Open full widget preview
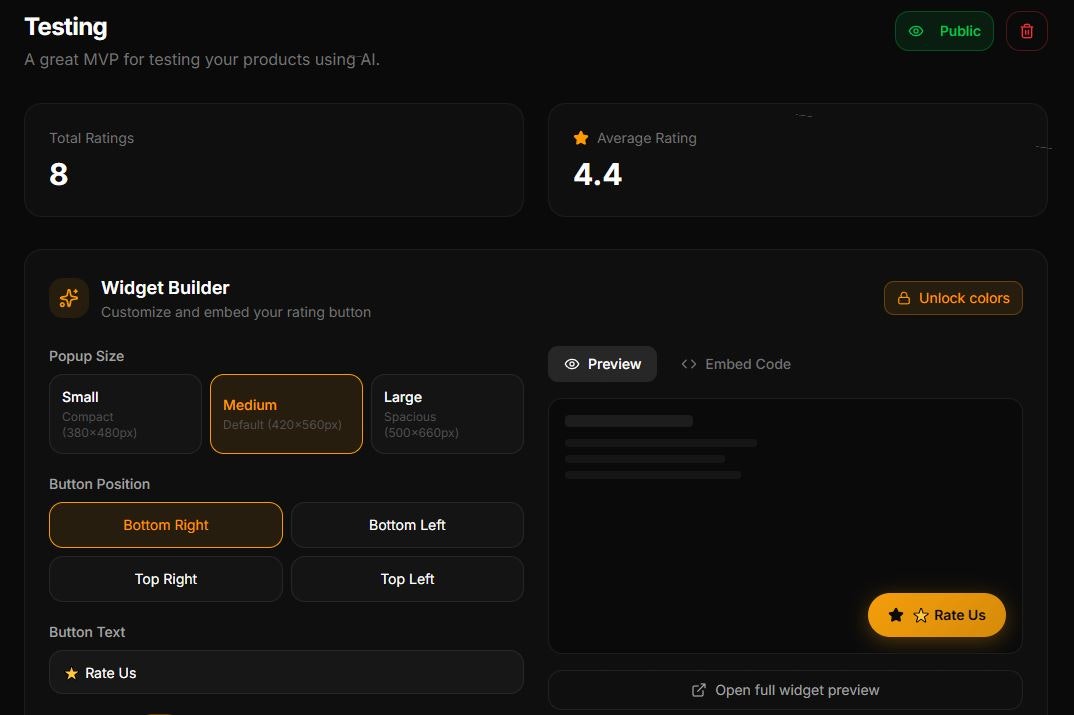 [x=785, y=690]
